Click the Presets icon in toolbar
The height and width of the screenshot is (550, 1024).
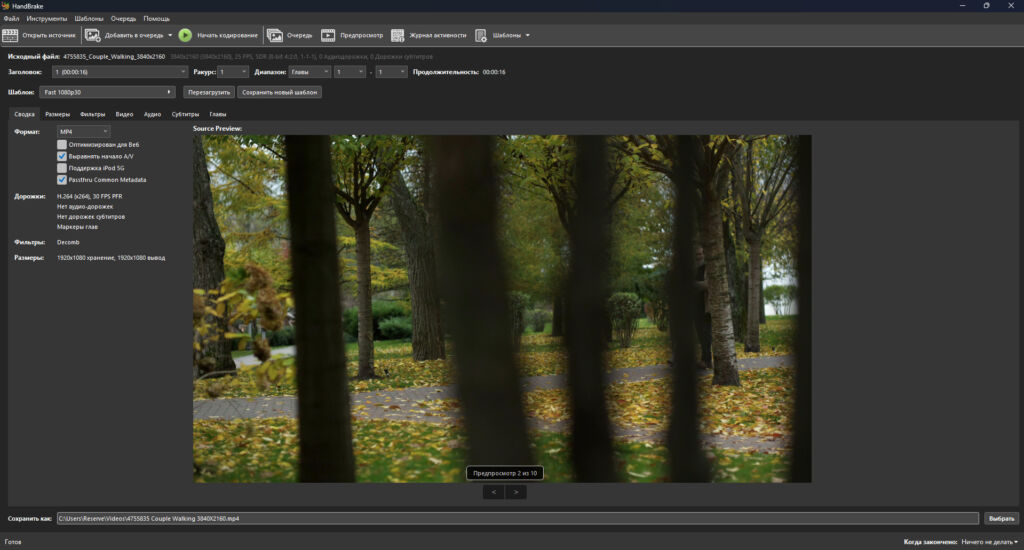(x=481, y=35)
